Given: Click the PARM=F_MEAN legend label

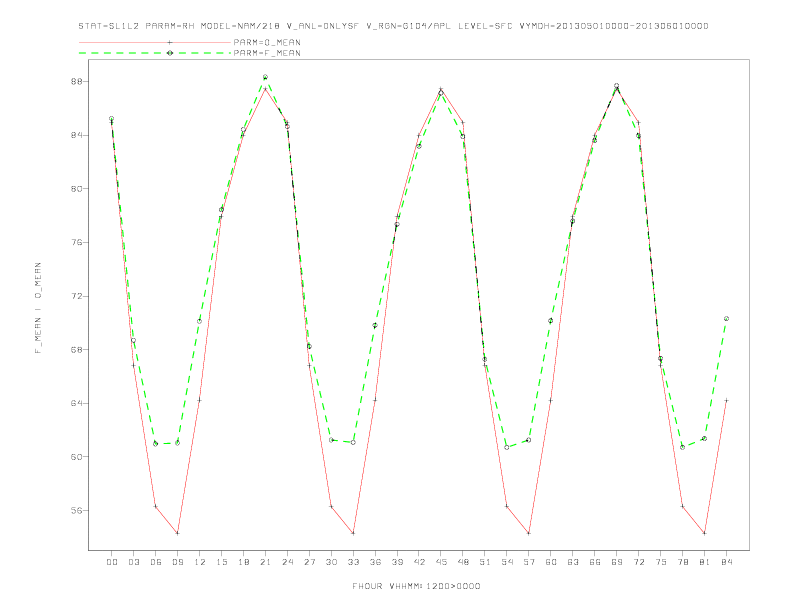Looking at the screenshot, I should [x=267, y=53].
